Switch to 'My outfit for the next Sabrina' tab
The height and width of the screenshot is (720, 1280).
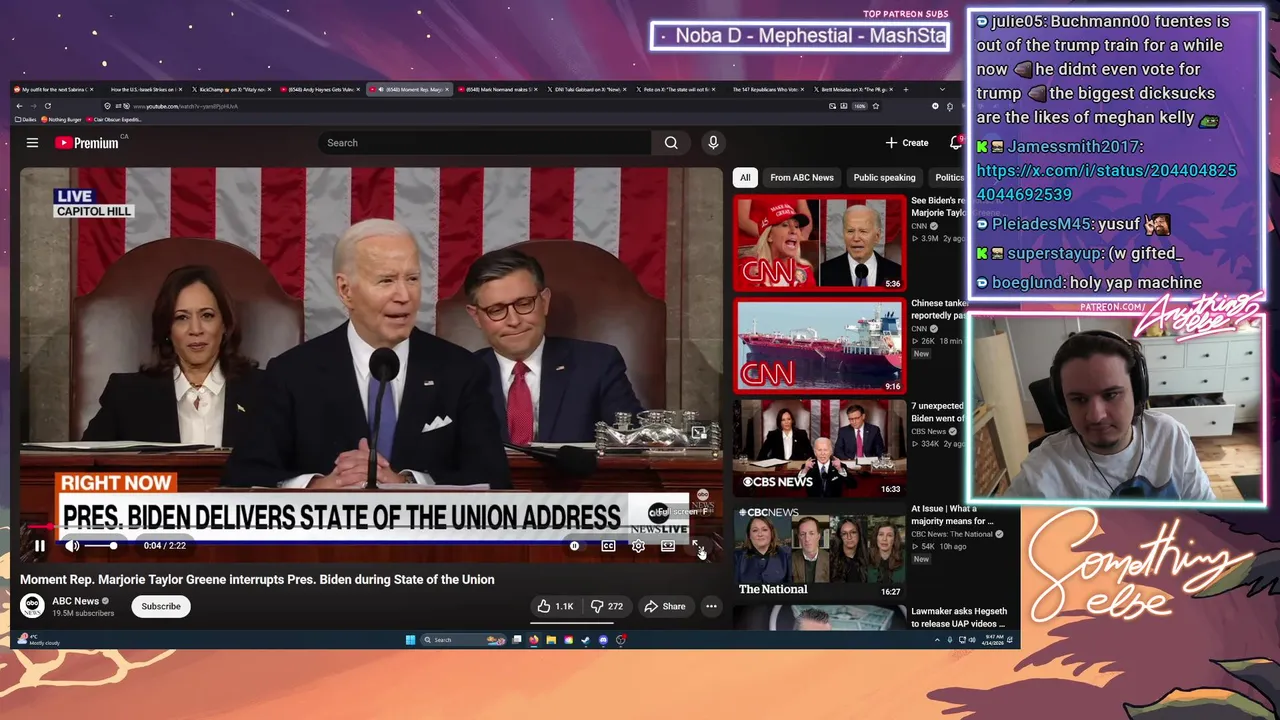(x=55, y=89)
